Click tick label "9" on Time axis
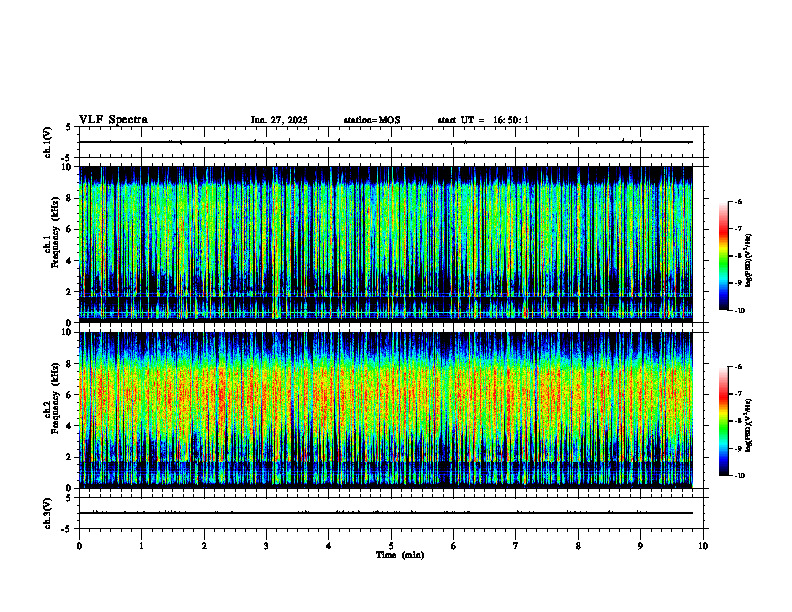 [640, 546]
